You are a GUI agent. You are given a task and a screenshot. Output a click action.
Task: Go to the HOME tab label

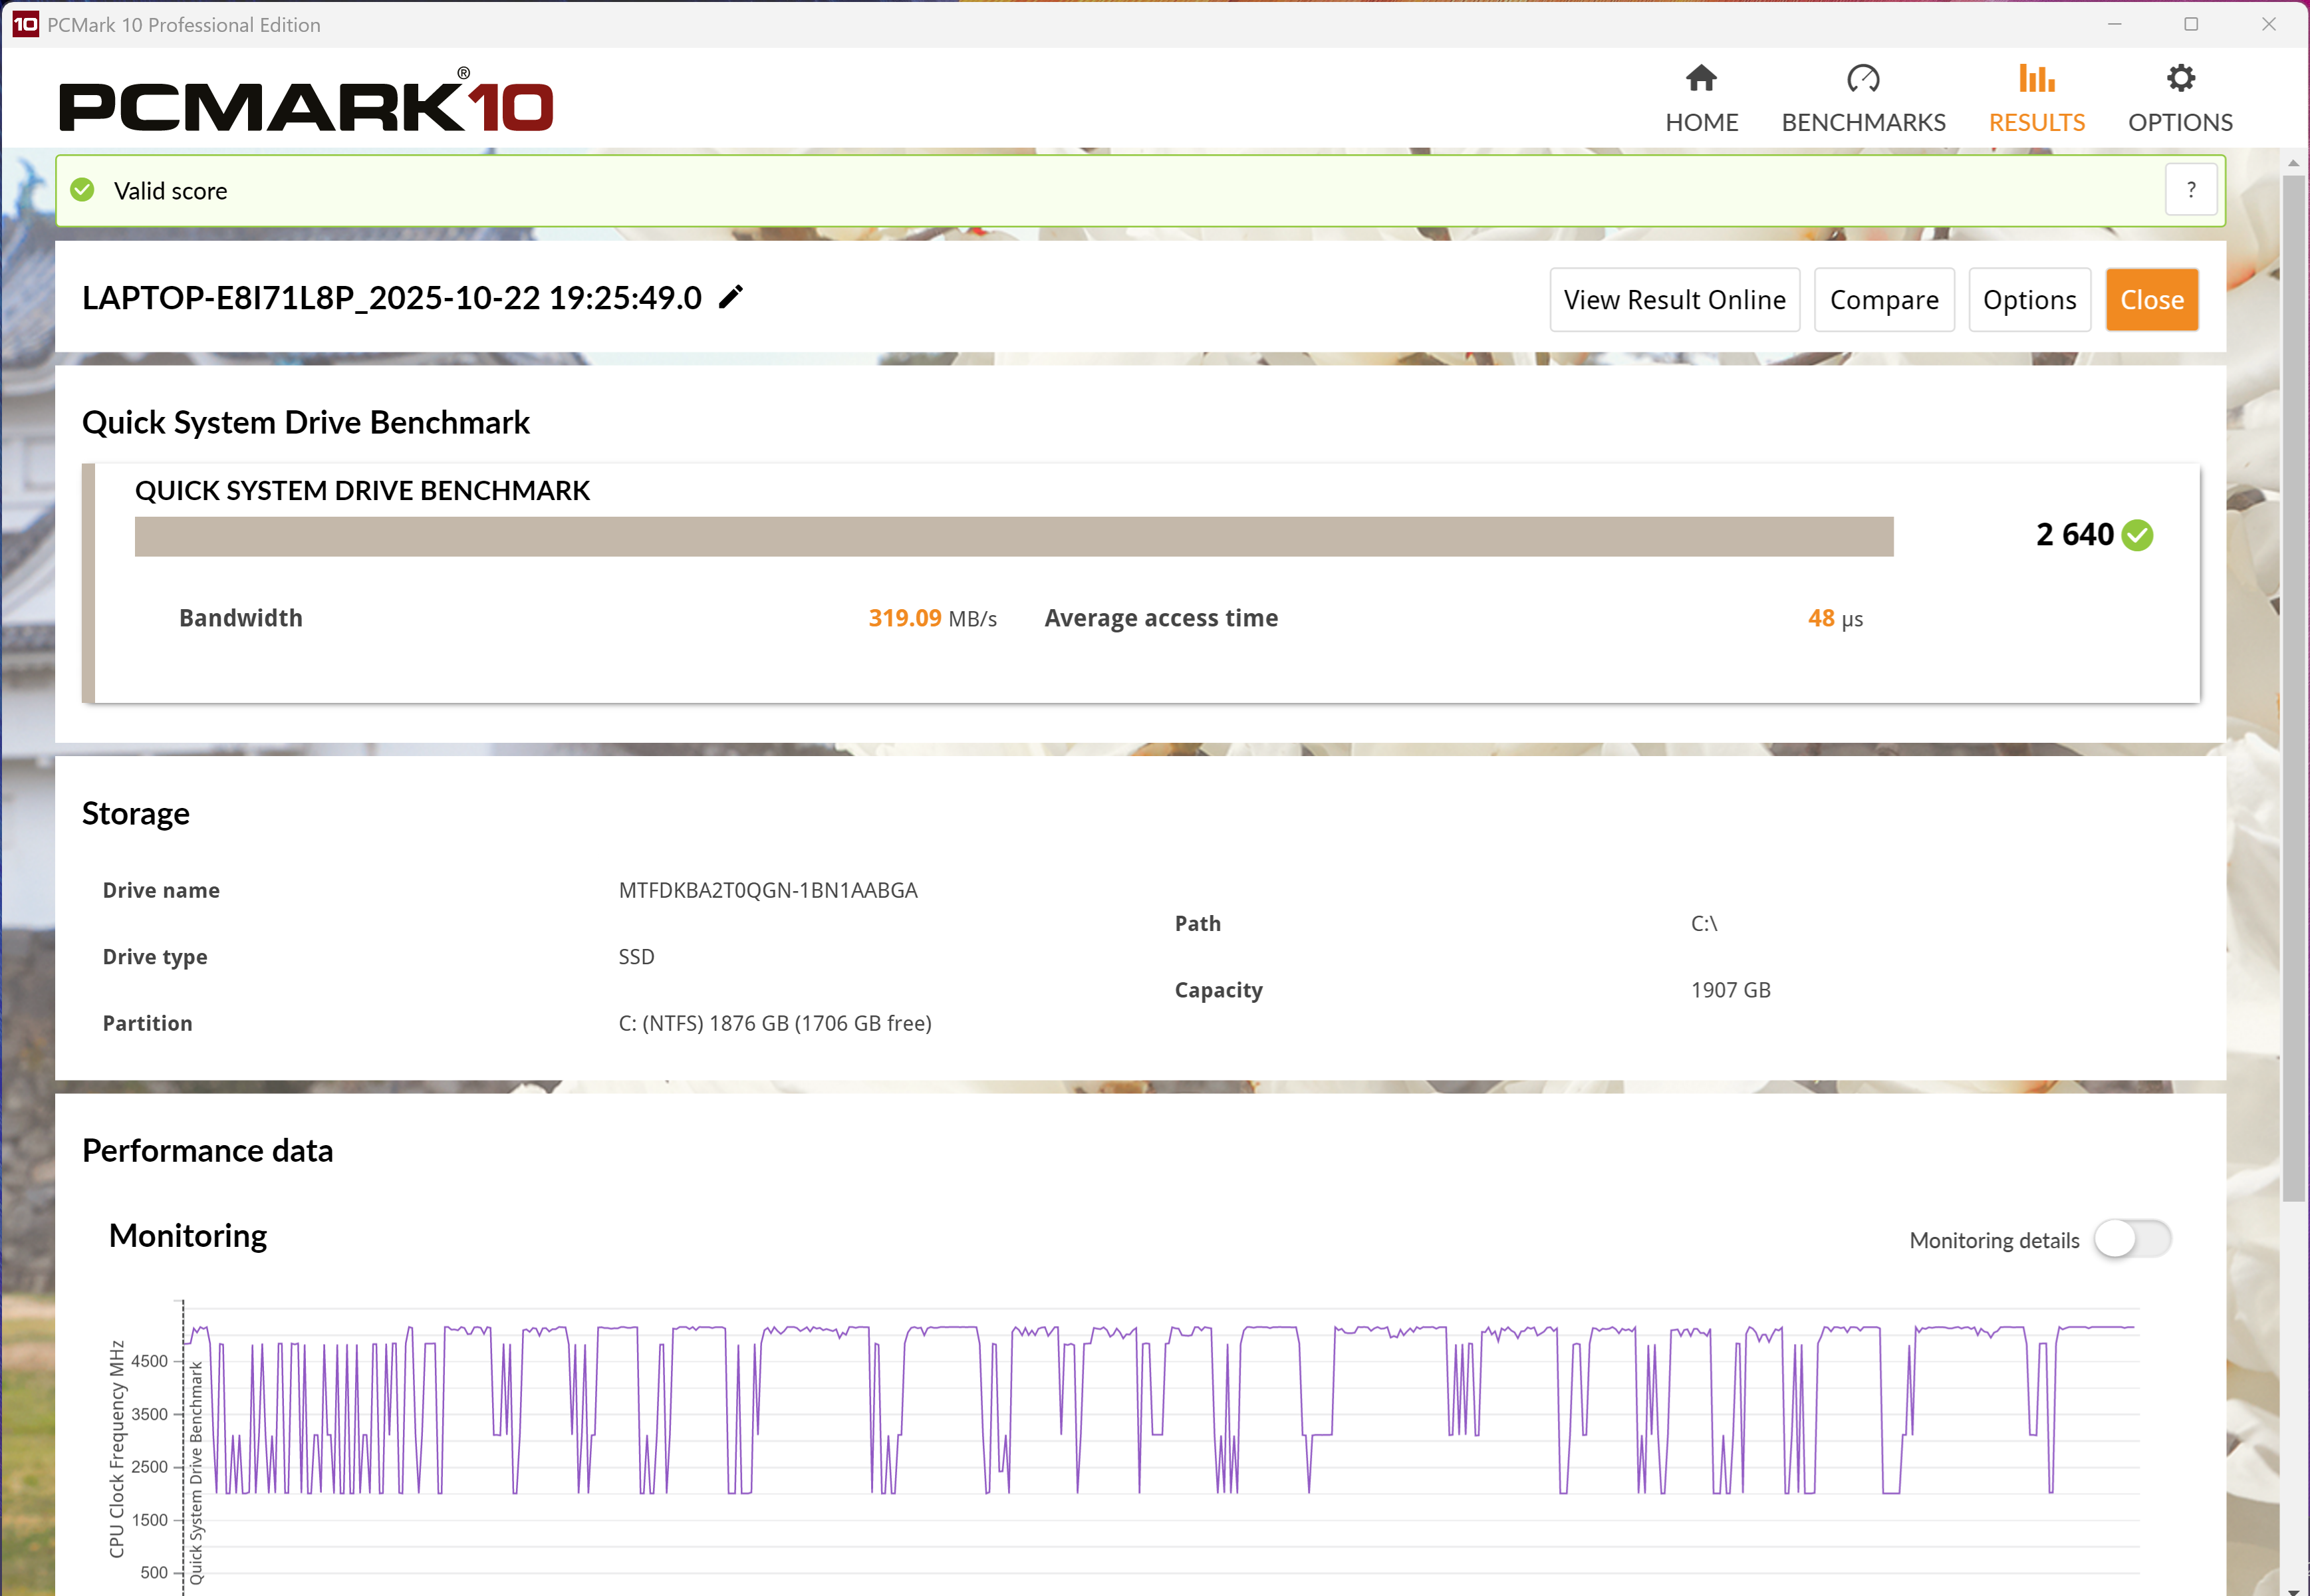pos(1701,122)
